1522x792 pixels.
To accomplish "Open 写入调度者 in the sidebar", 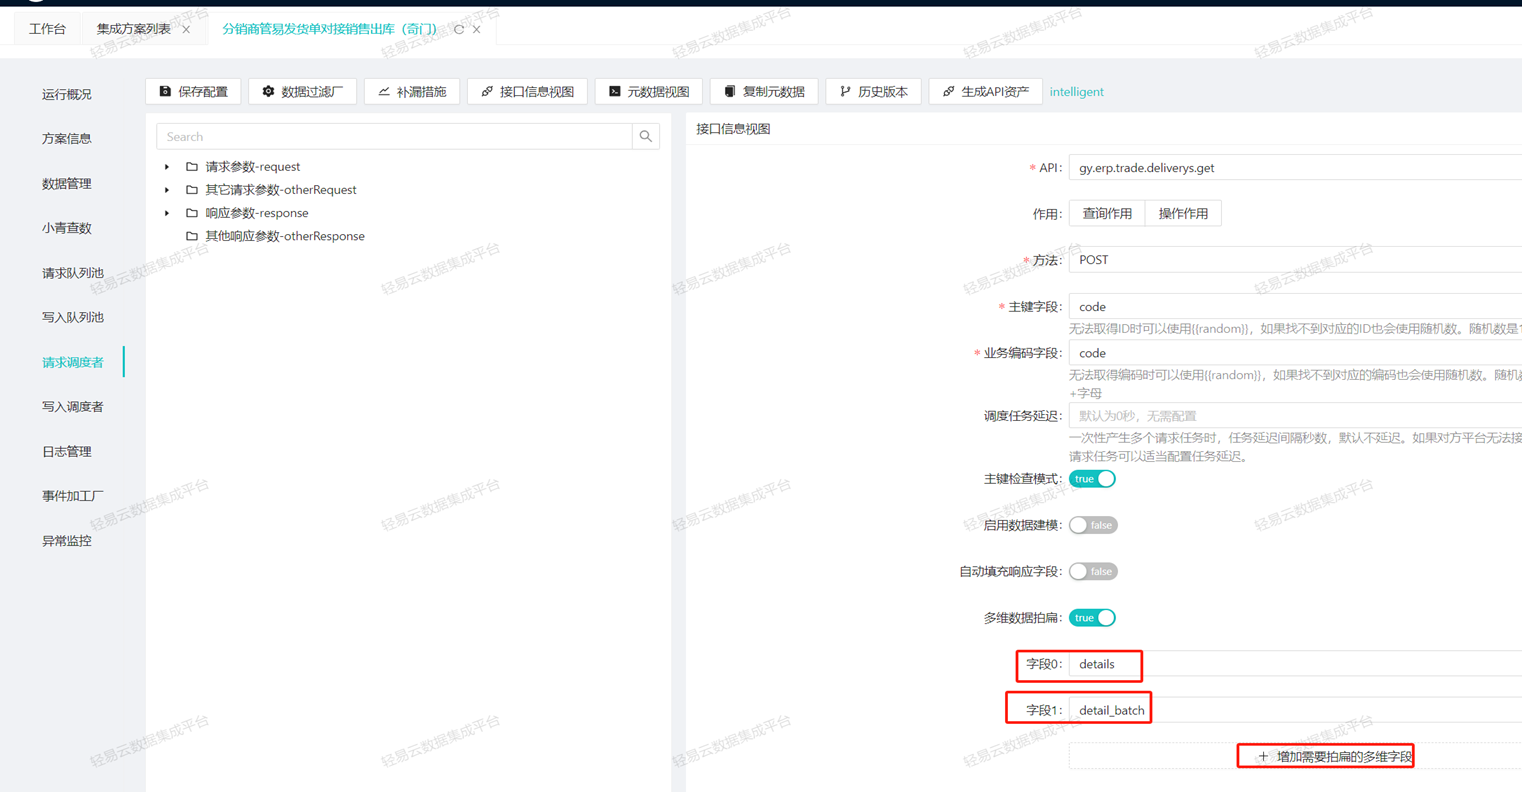I will pyautogui.click(x=72, y=407).
